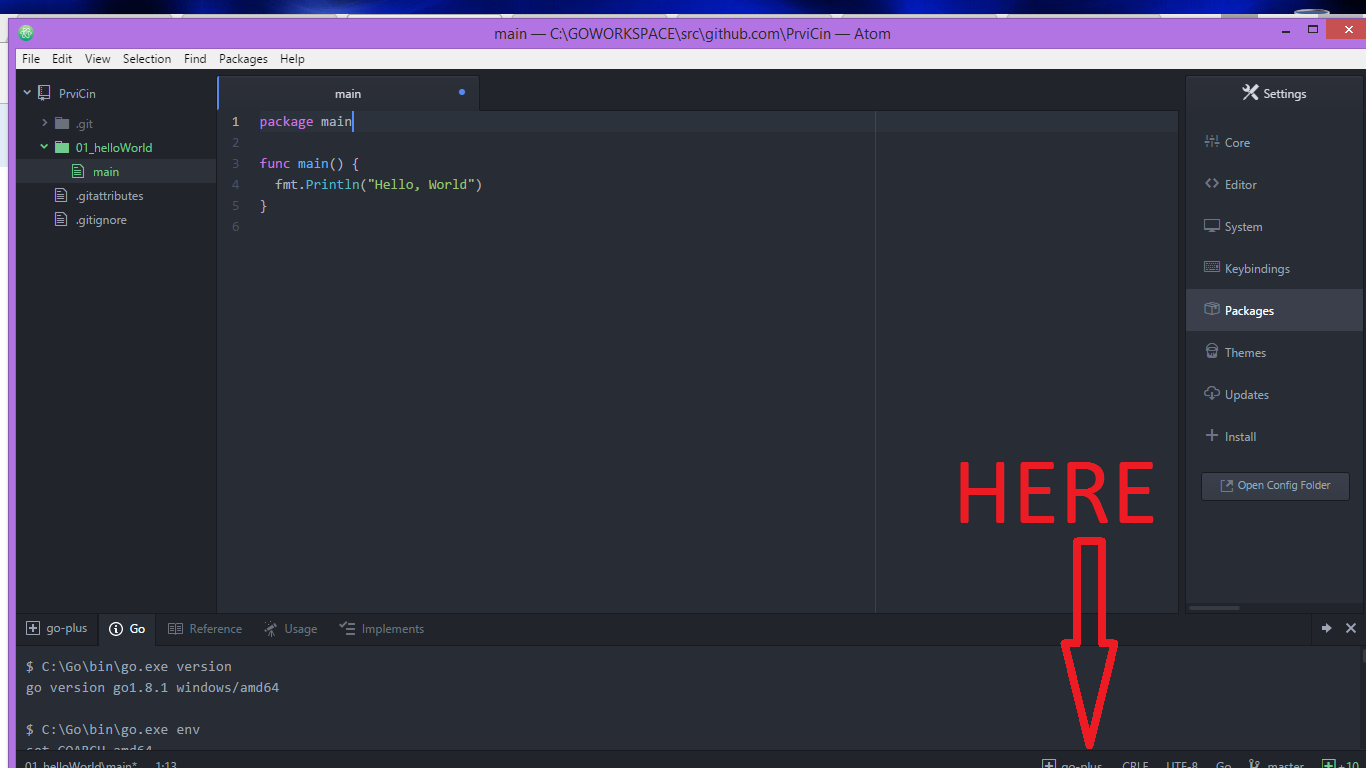This screenshot has width=1366, height=768.
Task: Click the panel arrow icon beside close
Action: click(1326, 628)
